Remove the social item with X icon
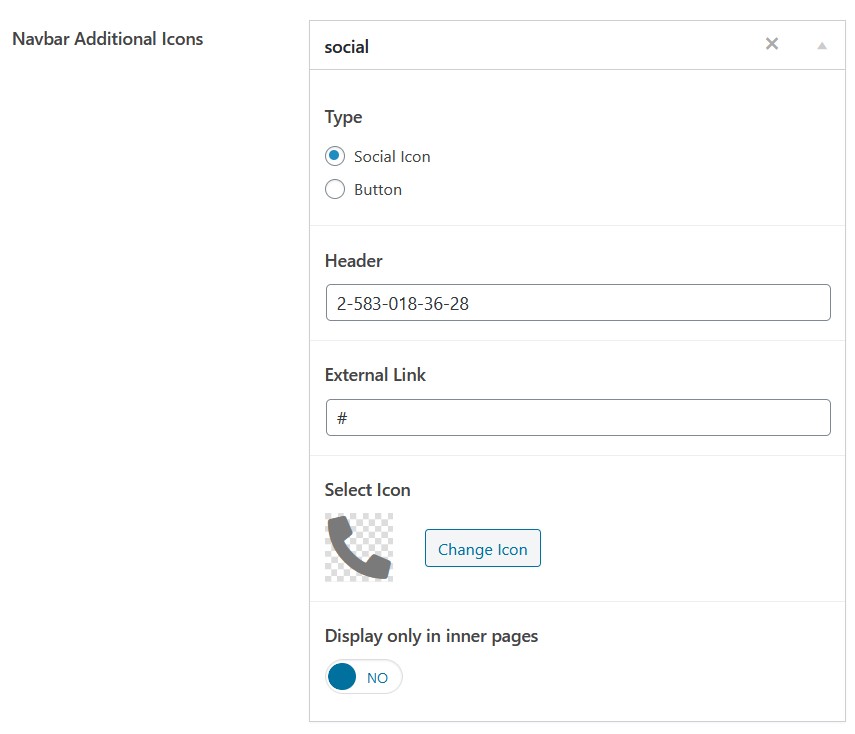This screenshot has height=734, width=855. click(x=772, y=44)
